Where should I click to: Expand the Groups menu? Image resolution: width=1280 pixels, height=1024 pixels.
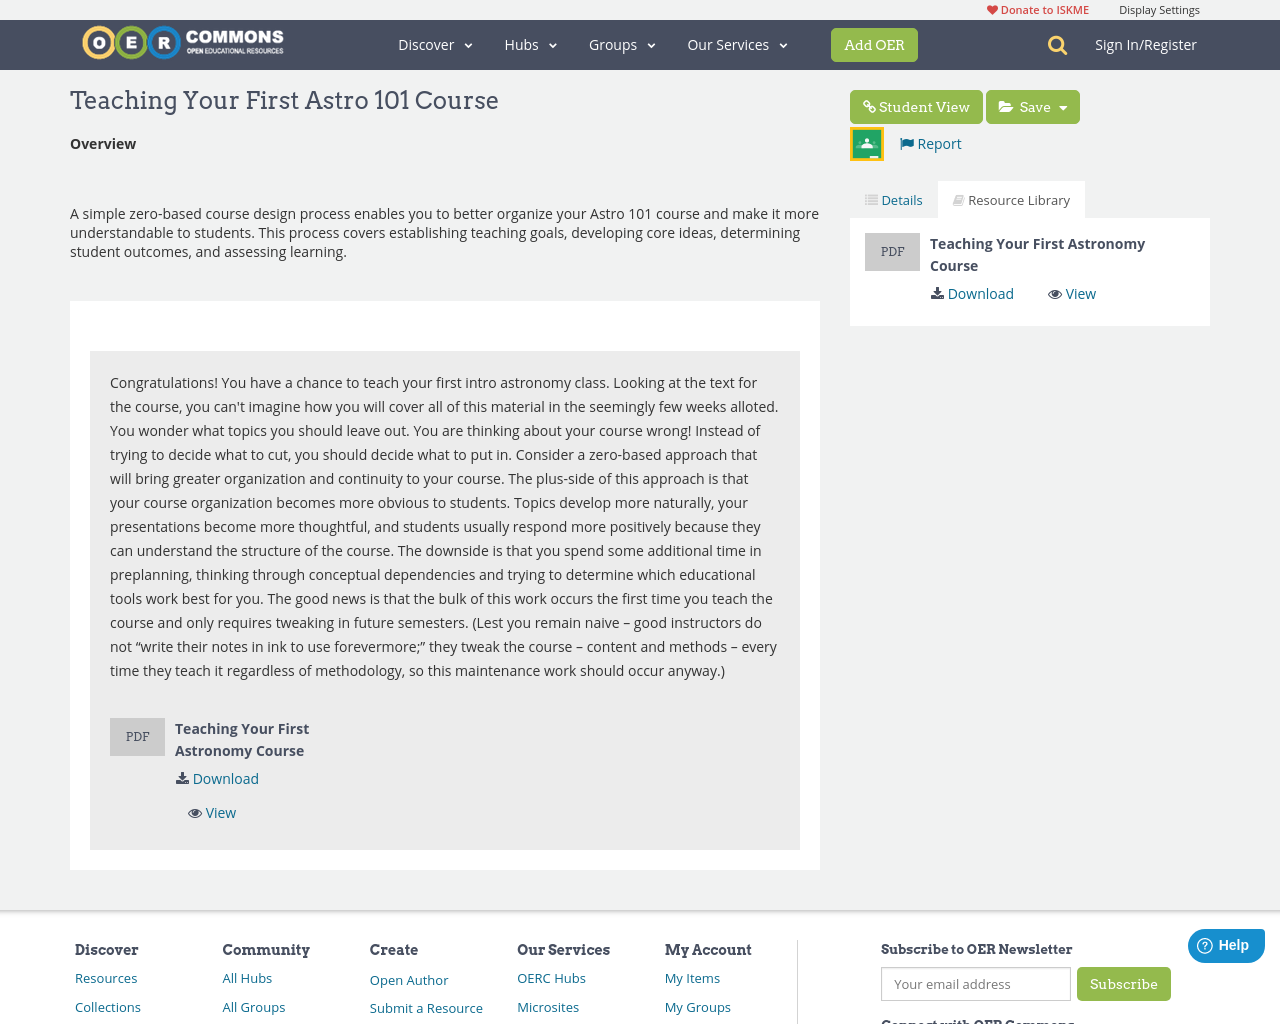click(x=622, y=45)
